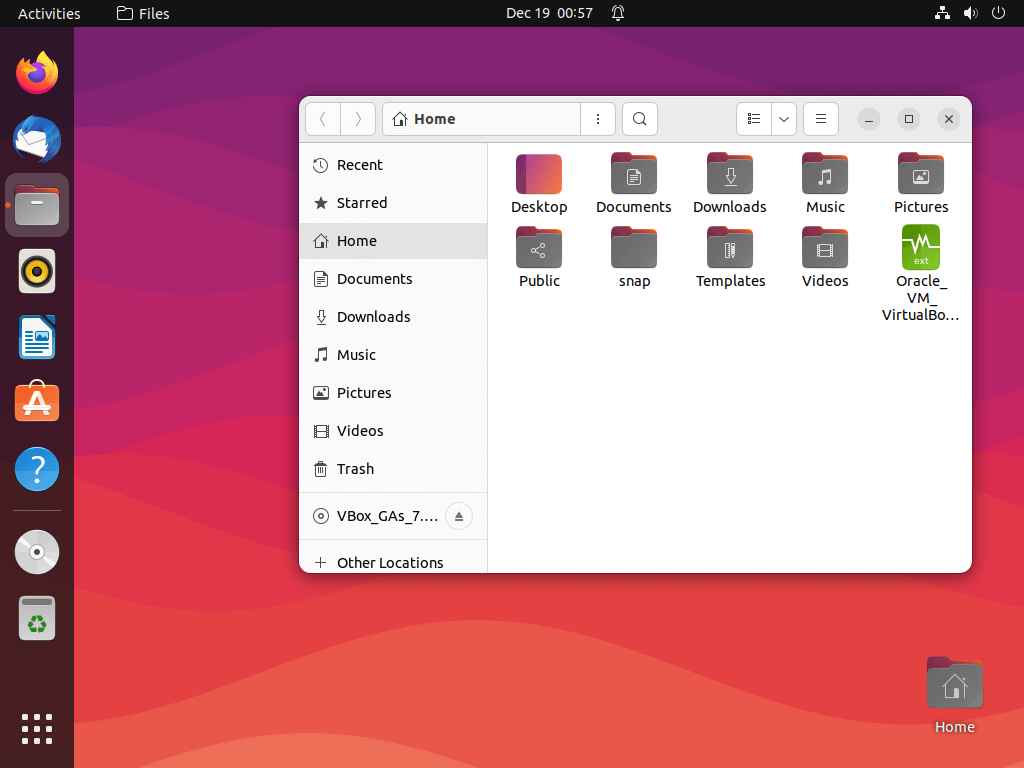Open Videos in the sidebar
1024x768 pixels.
(x=393, y=430)
